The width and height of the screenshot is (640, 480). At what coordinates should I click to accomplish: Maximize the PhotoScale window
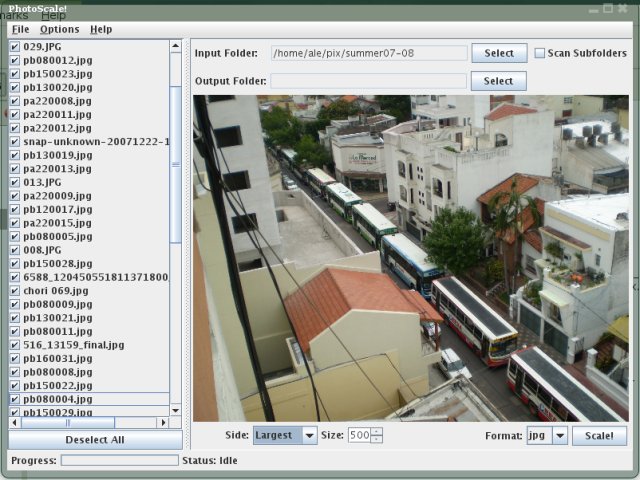tap(608, 8)
